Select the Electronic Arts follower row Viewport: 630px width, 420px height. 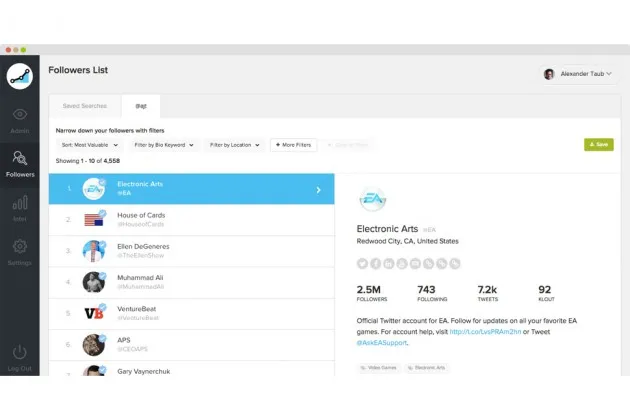(x=192, y=189)
